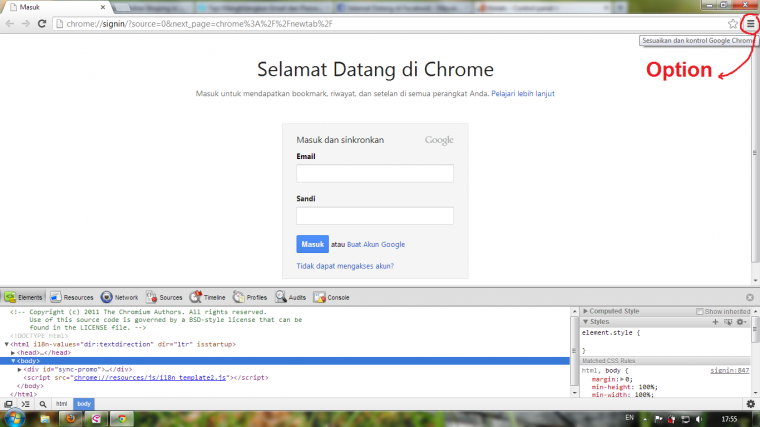Open Firefox from the taskbar
This screenshot has width=760, height=427.
[71, 419]
